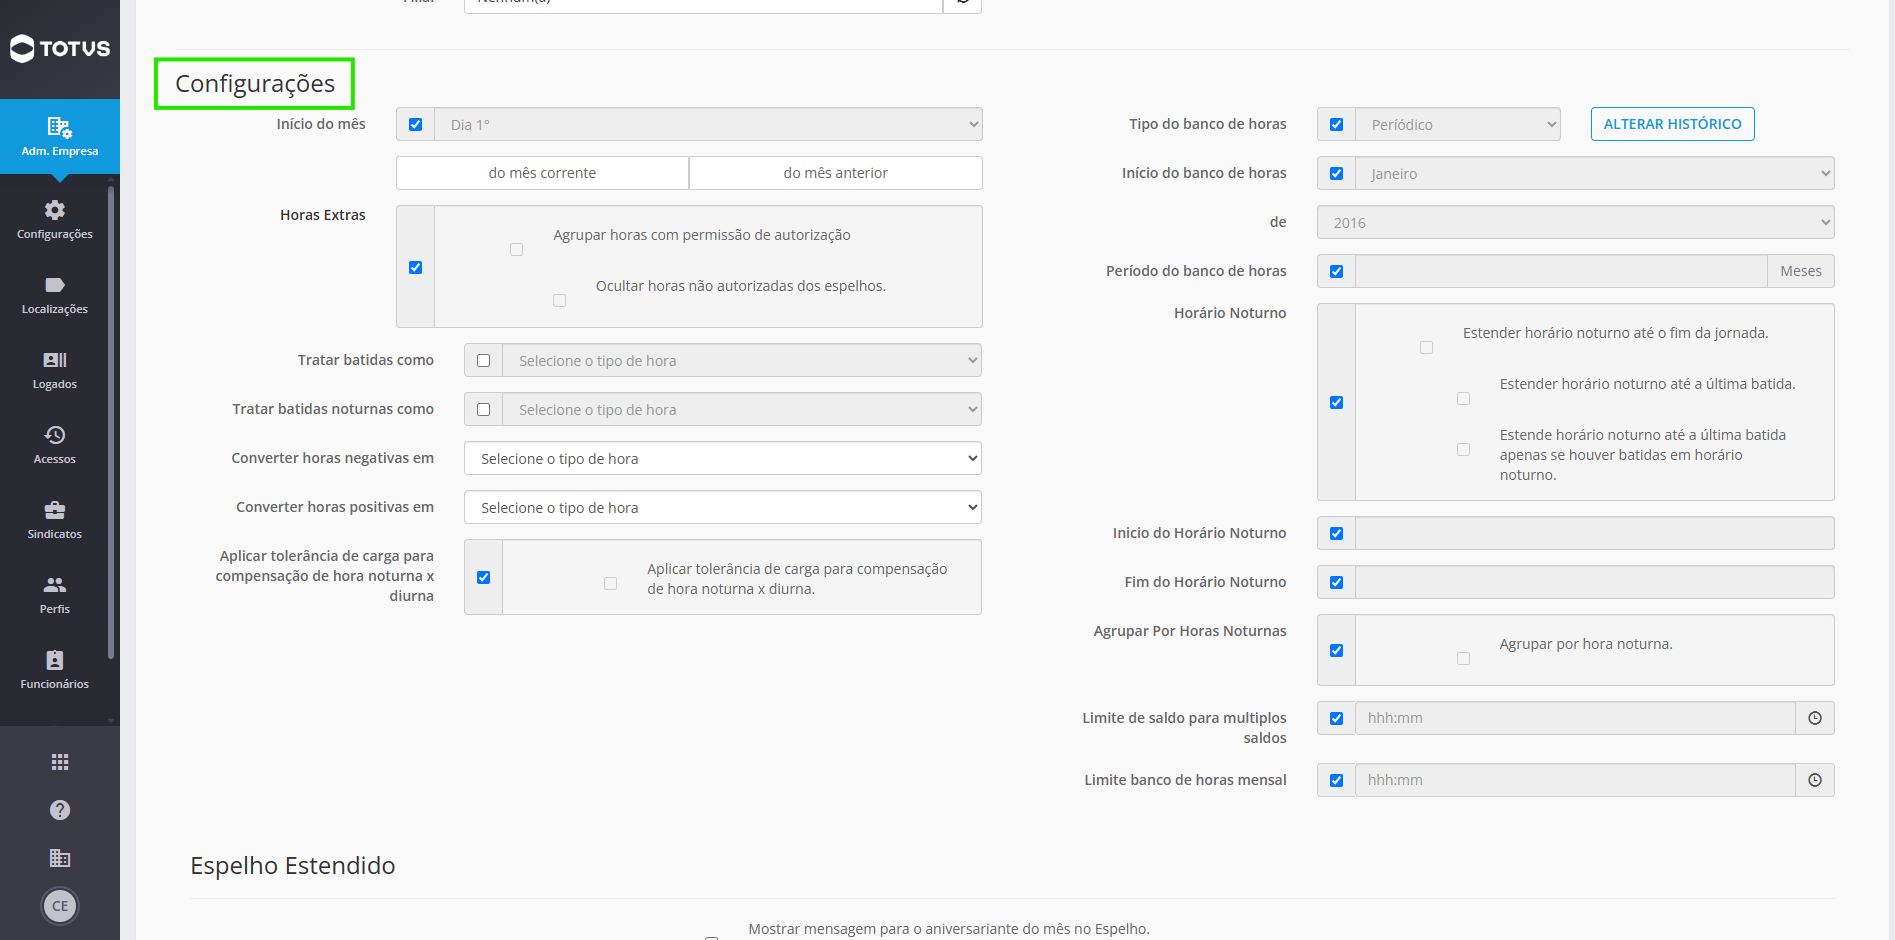Toggle Inicio do Horário Noturno checkbox
This screenshot has height=940, width=1895.
(x=1337, y=533)
